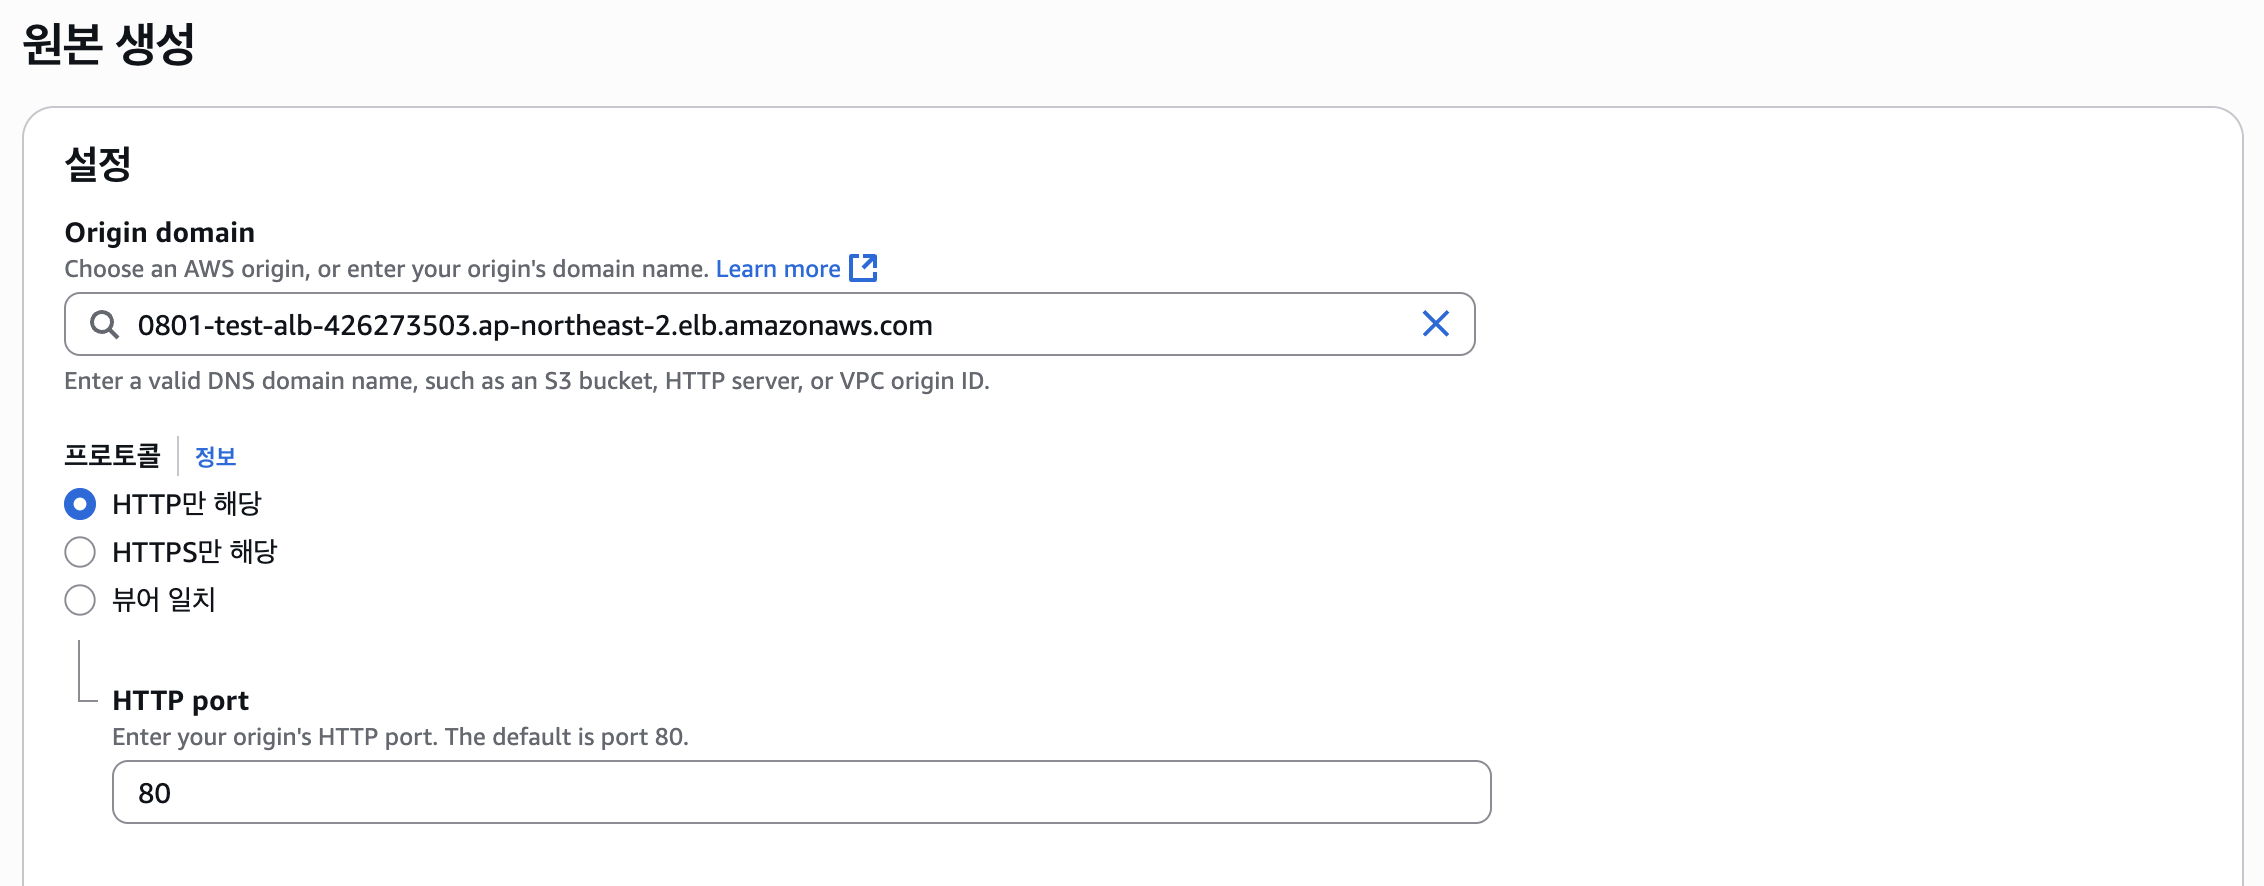2264x886 pixels.
Task: Click the HTTP port field label
Action: tap(180, 700)
